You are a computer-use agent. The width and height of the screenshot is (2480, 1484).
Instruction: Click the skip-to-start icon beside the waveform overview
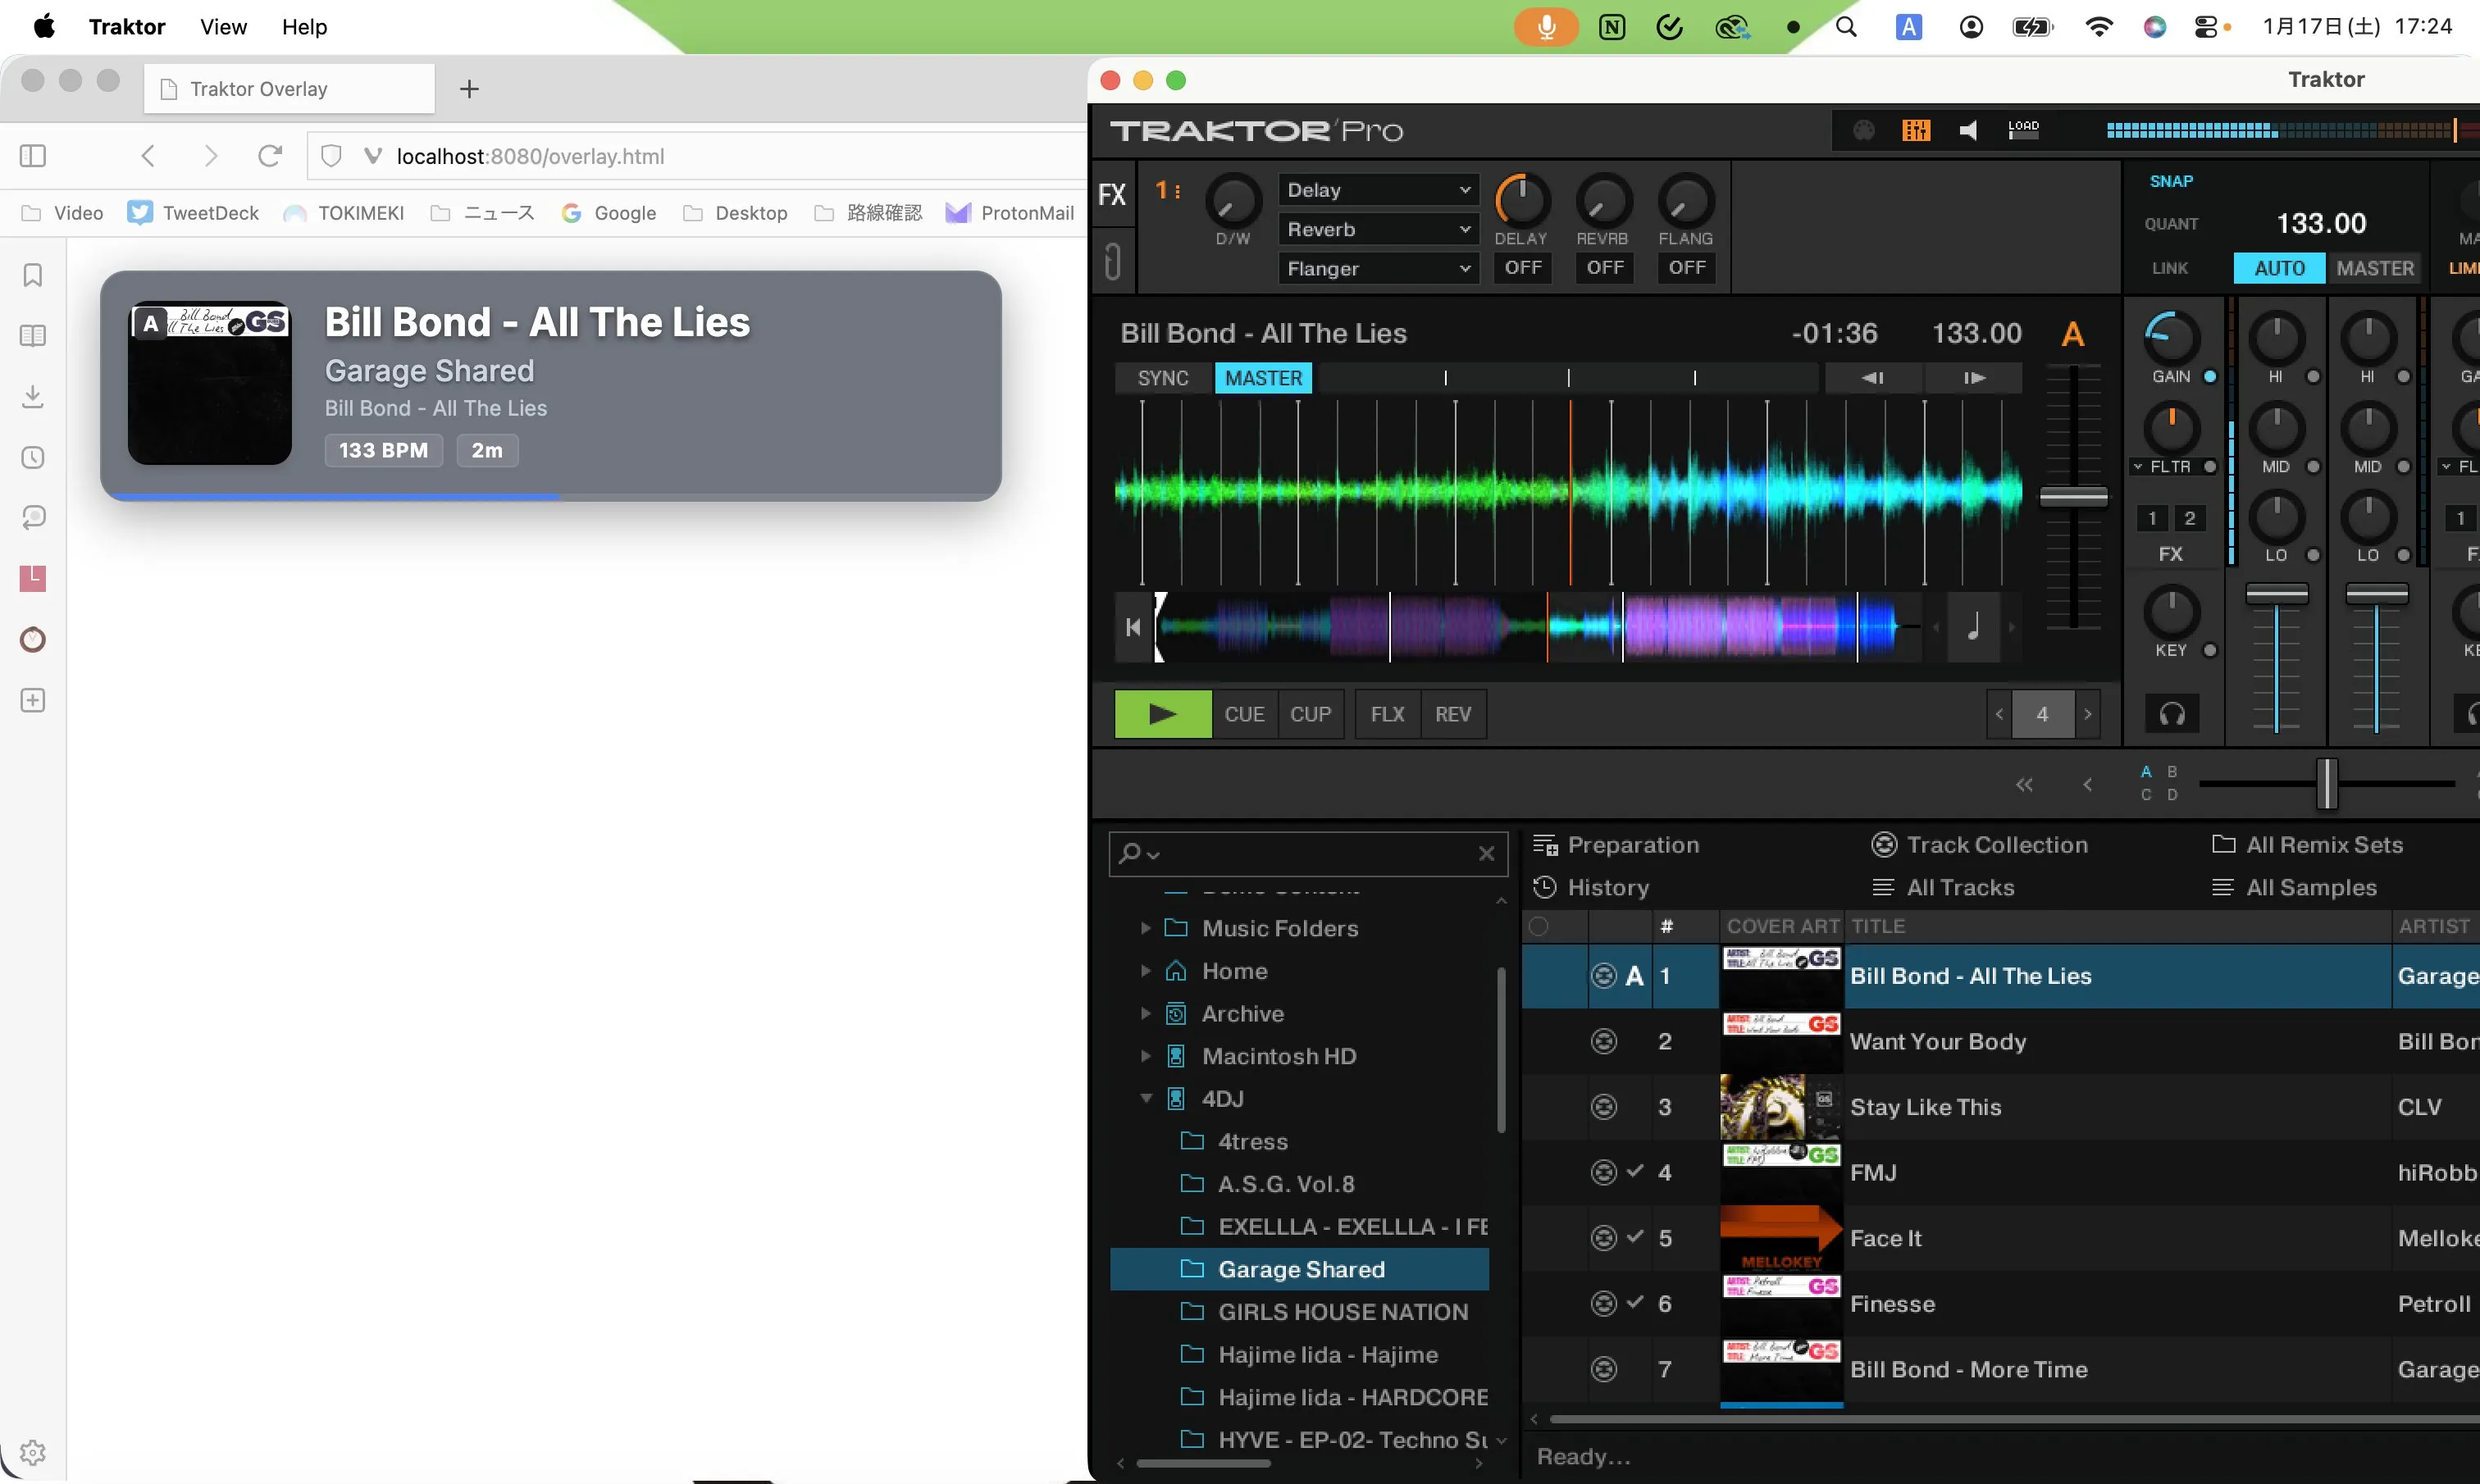[x=1133, y=627]
